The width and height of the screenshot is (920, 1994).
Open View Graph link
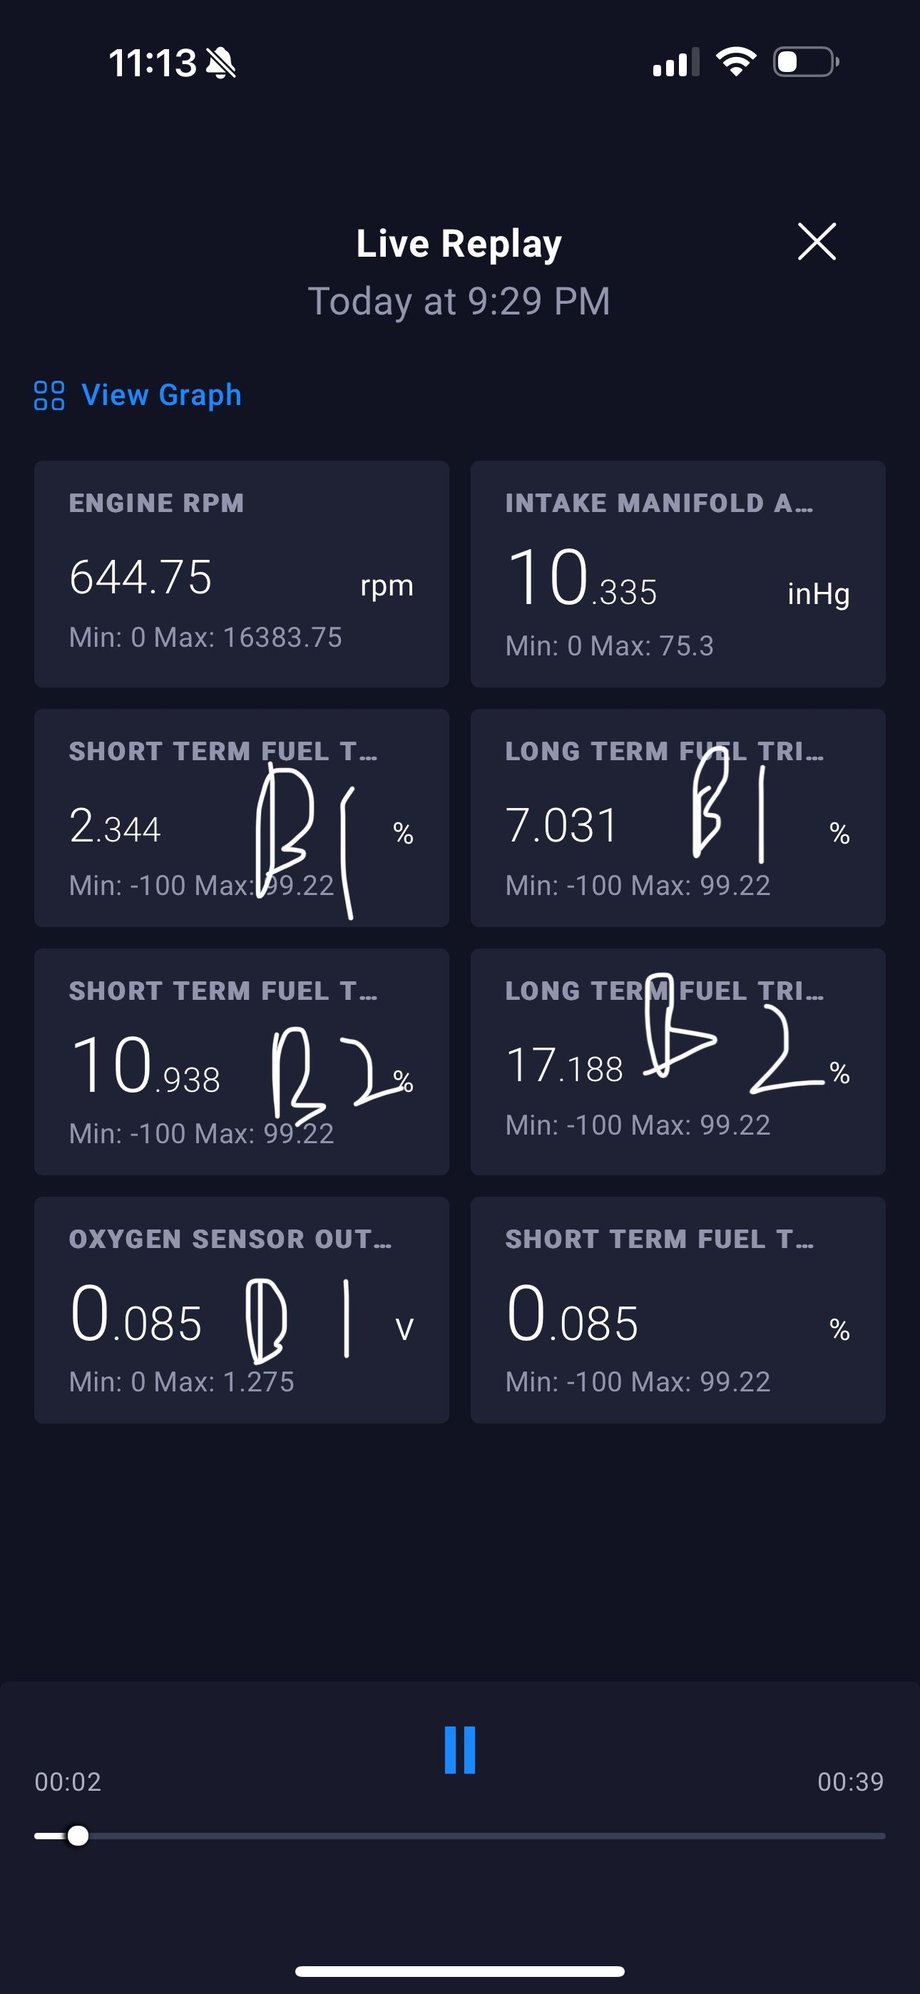pyautogui.click(x=161, y=395)
